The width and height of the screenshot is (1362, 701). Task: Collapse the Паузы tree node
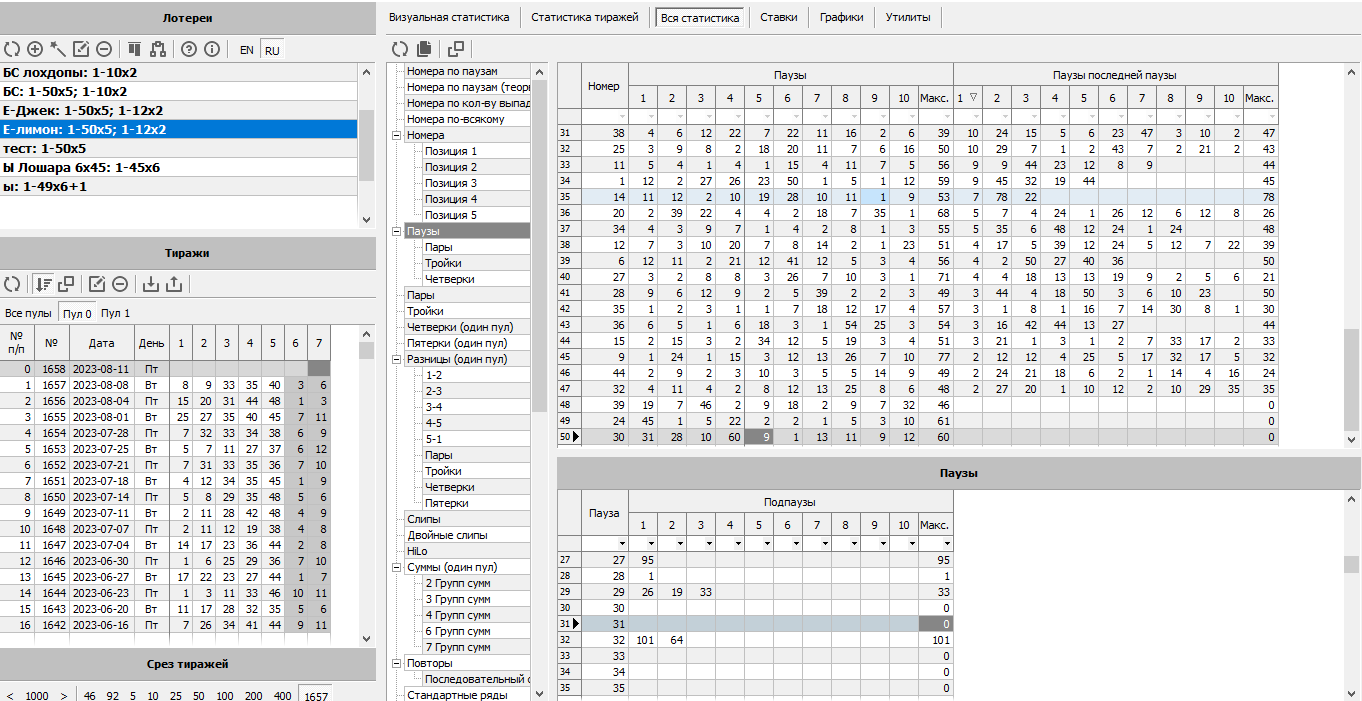tap(396, 231)
